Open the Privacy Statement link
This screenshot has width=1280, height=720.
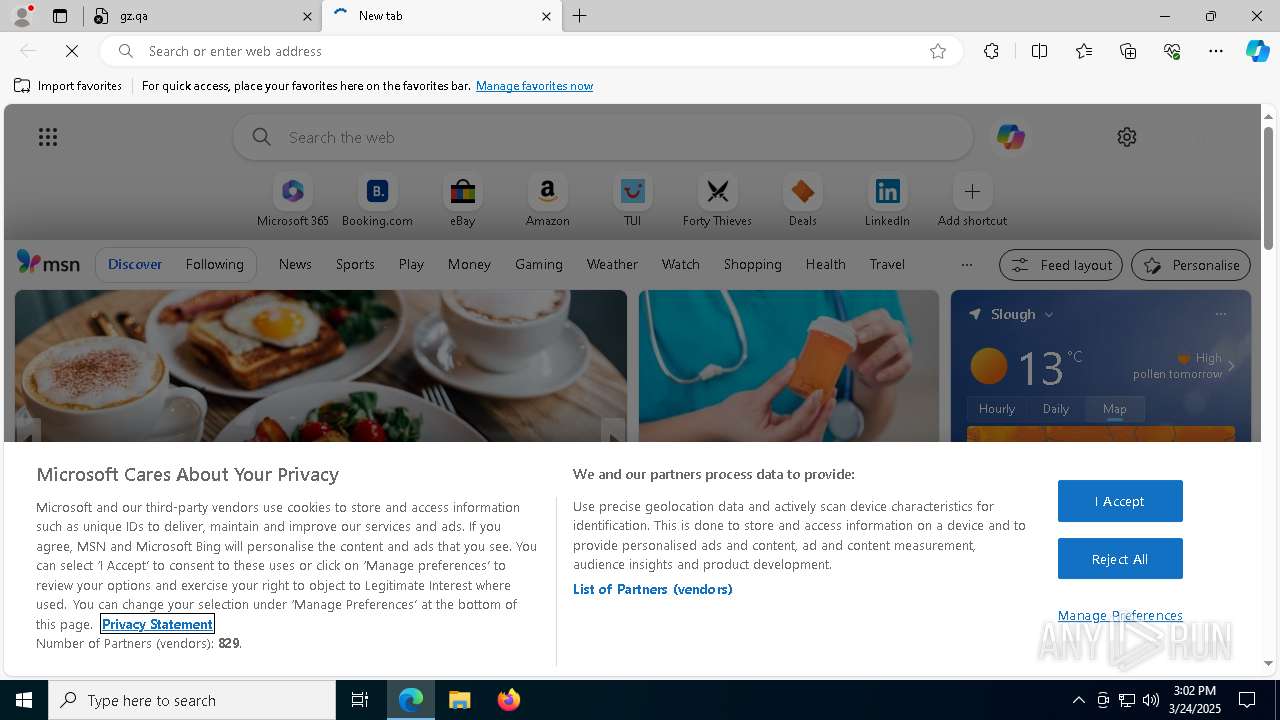[x=157, y=624]
